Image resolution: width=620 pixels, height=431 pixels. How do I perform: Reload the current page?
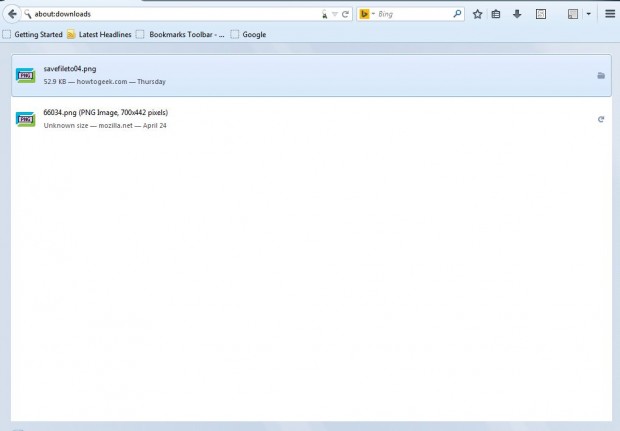pyautogui.click(x=345, y=14)
